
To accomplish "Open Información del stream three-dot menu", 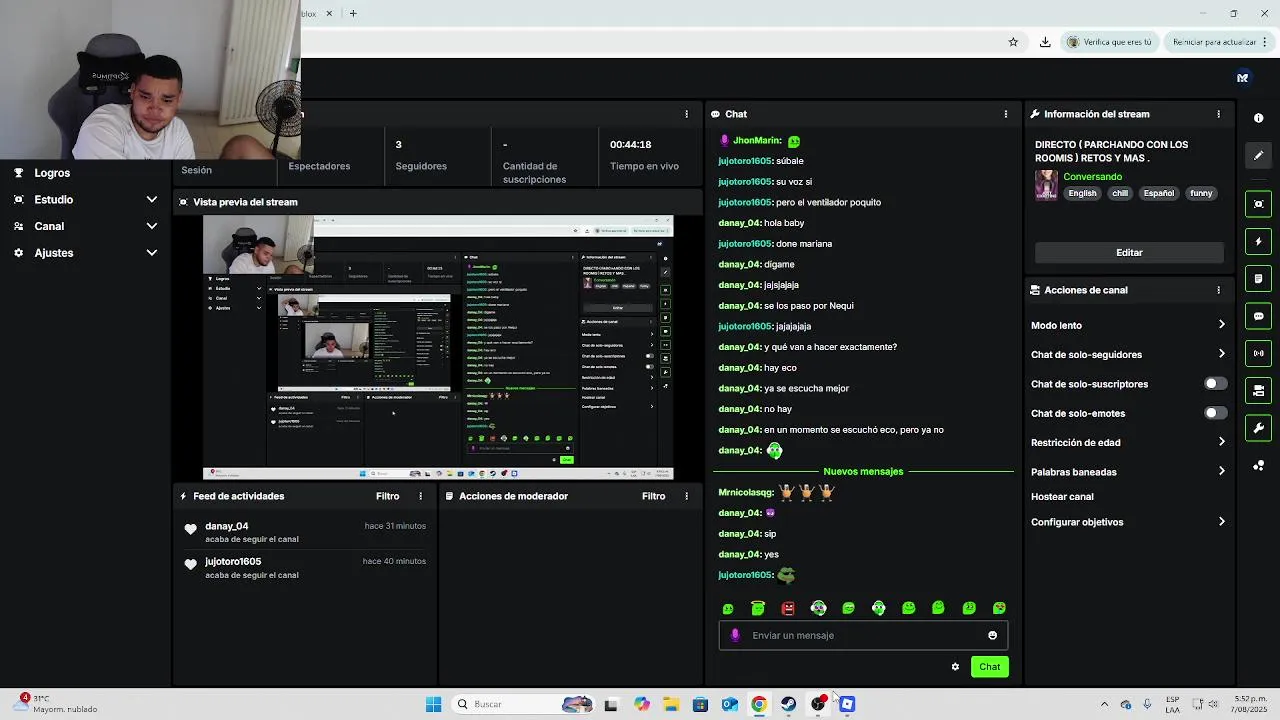I will pyautogui.click(x=1218, y=114).
